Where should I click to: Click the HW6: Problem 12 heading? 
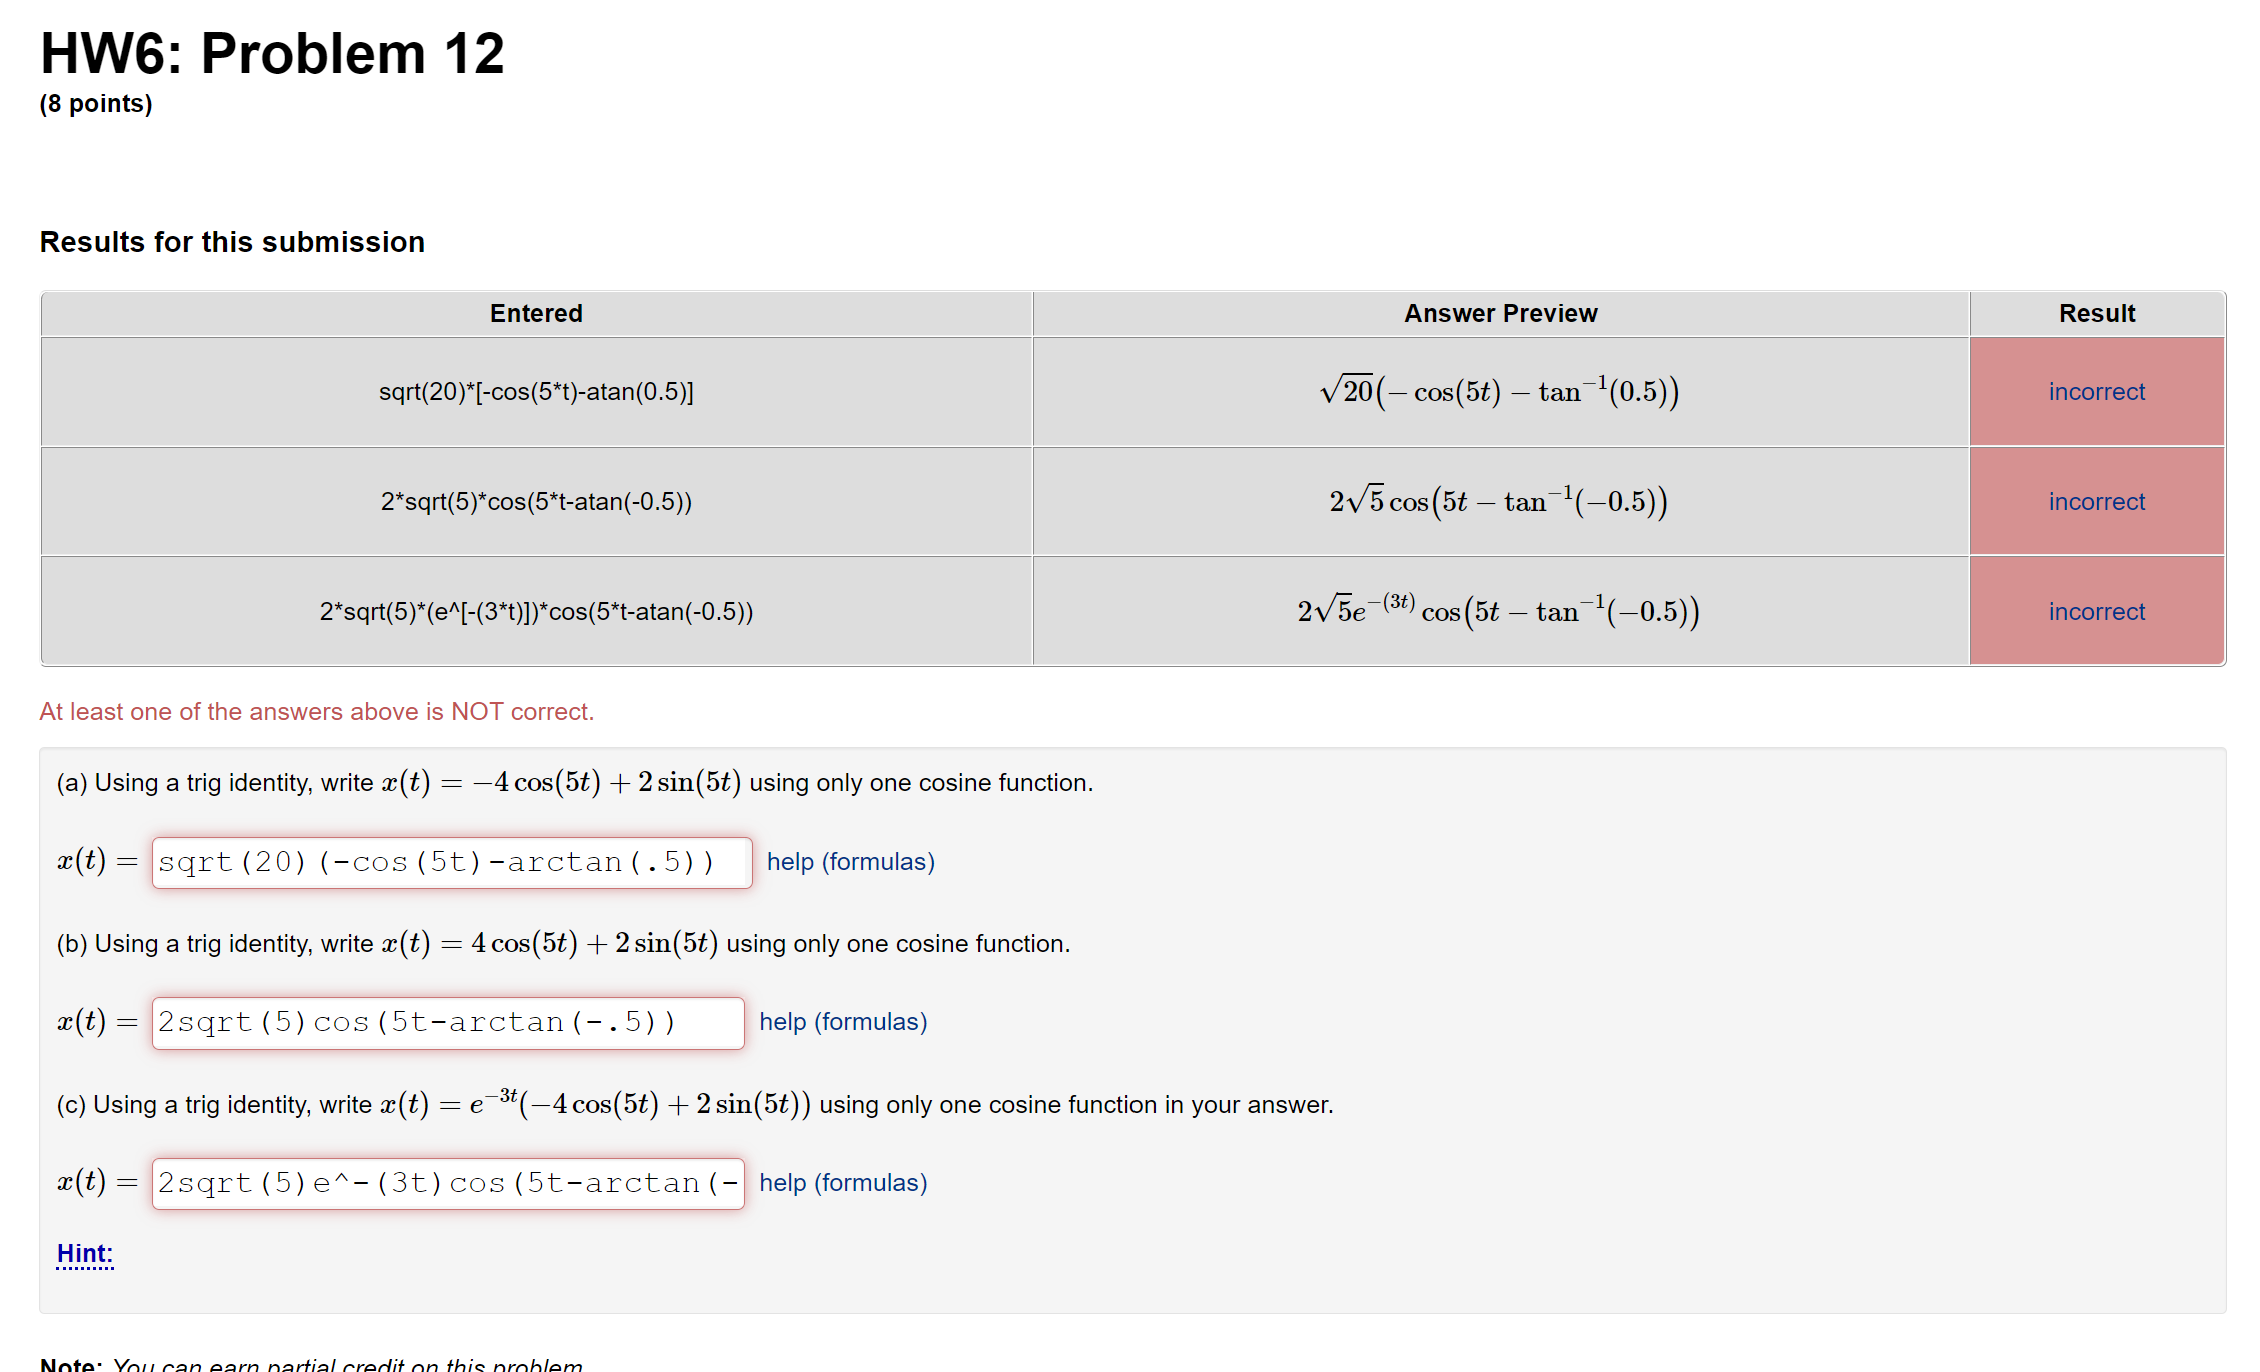pos(271,53)
